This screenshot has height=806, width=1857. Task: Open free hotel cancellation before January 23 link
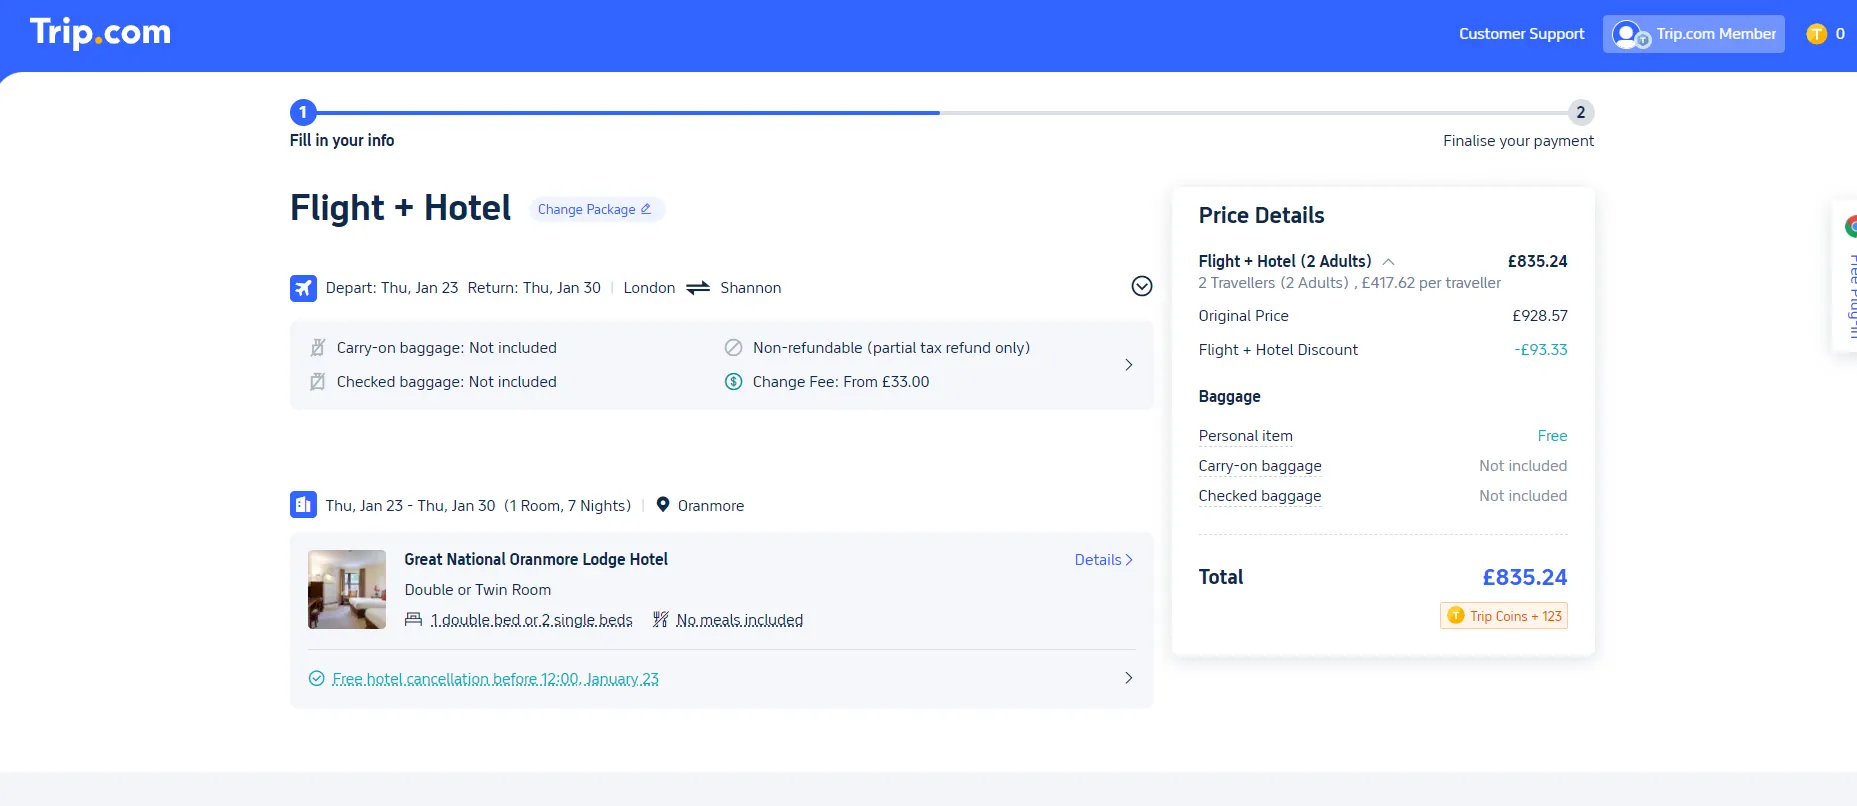tap(495, 679)
